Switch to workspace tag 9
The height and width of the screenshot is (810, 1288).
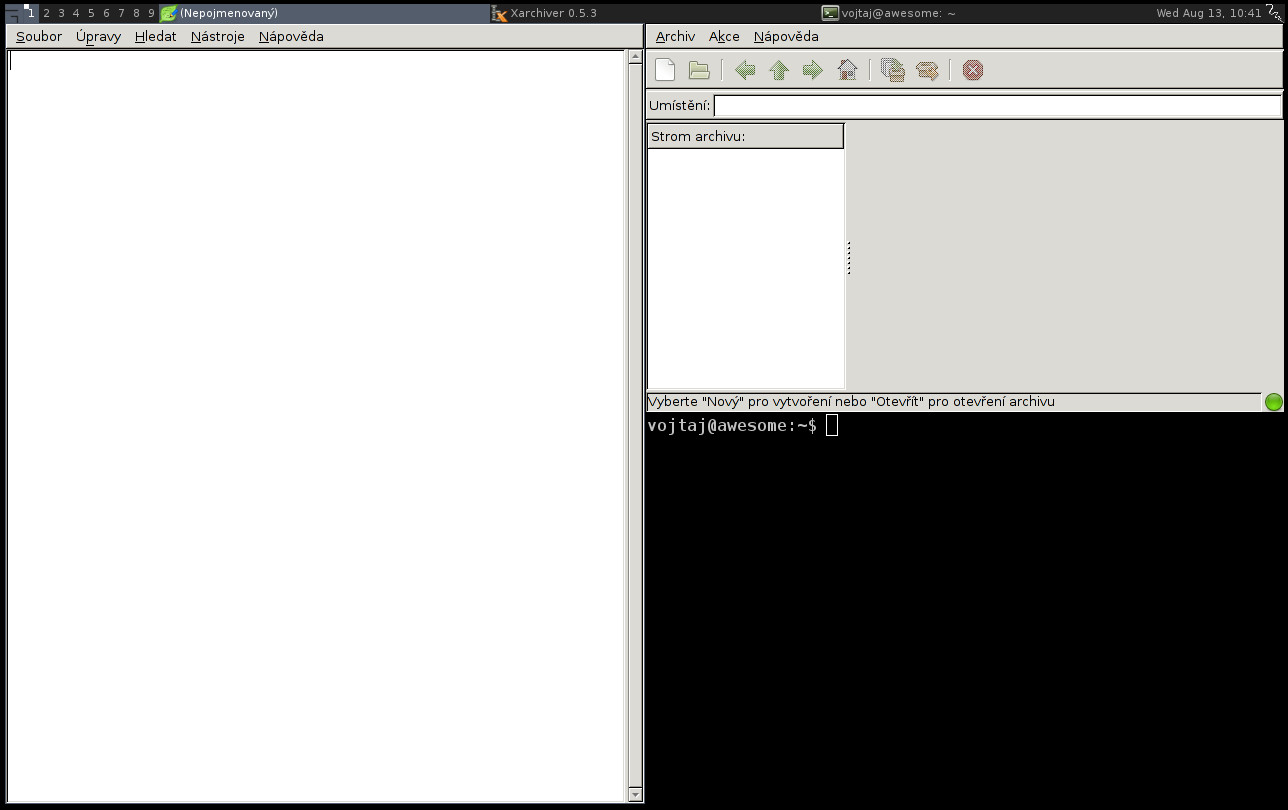coord(151,13)
